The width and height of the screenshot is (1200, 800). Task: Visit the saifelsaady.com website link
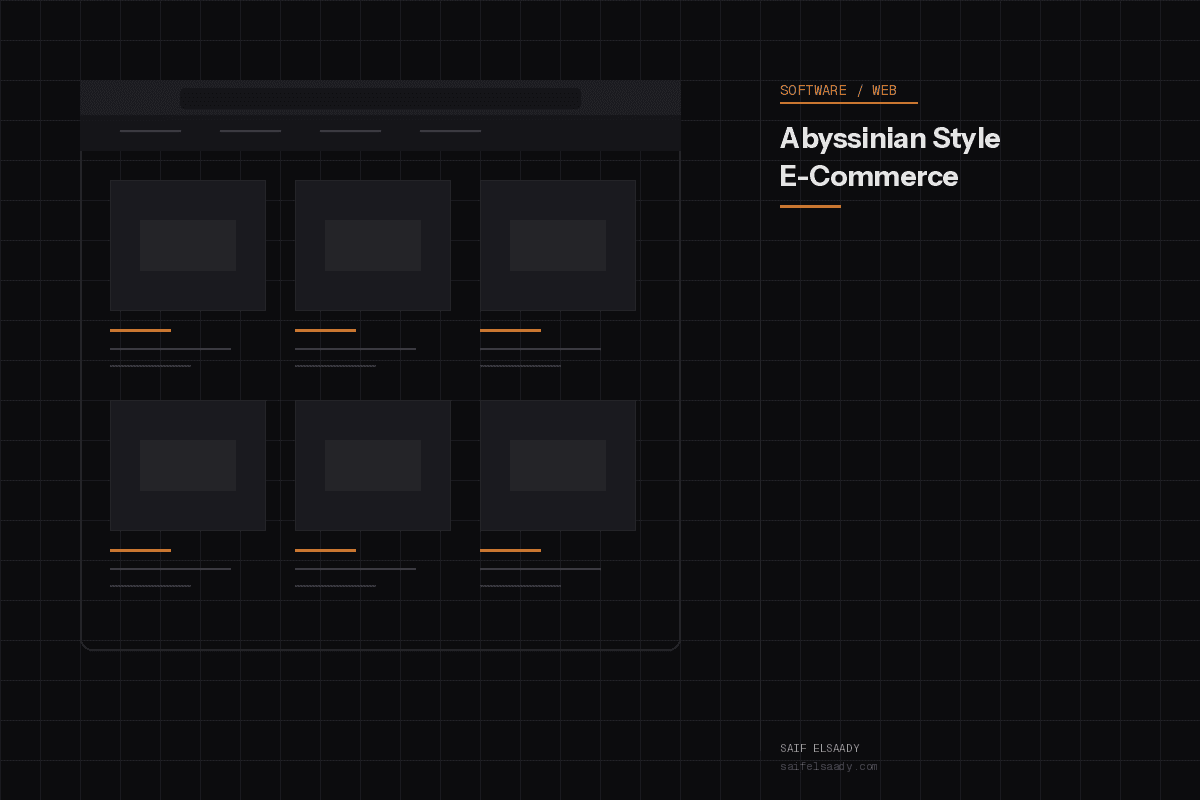coord(829,766)
